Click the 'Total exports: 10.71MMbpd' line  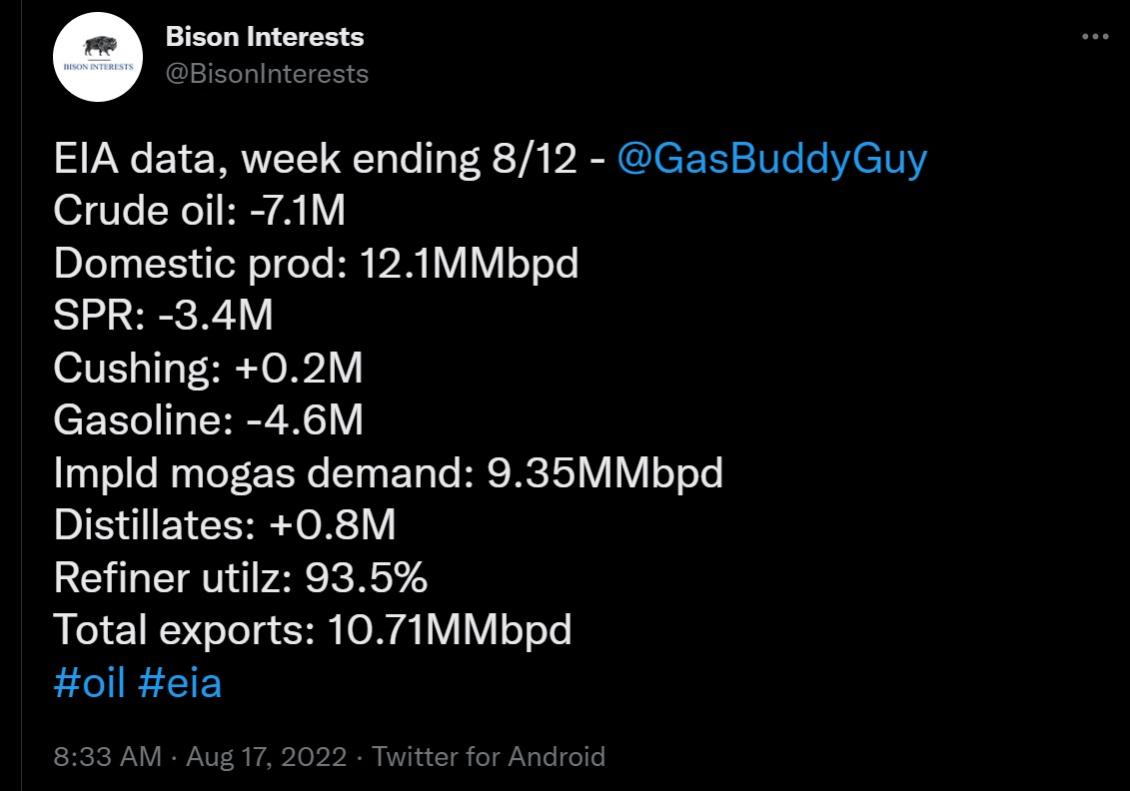click(312, 630)
